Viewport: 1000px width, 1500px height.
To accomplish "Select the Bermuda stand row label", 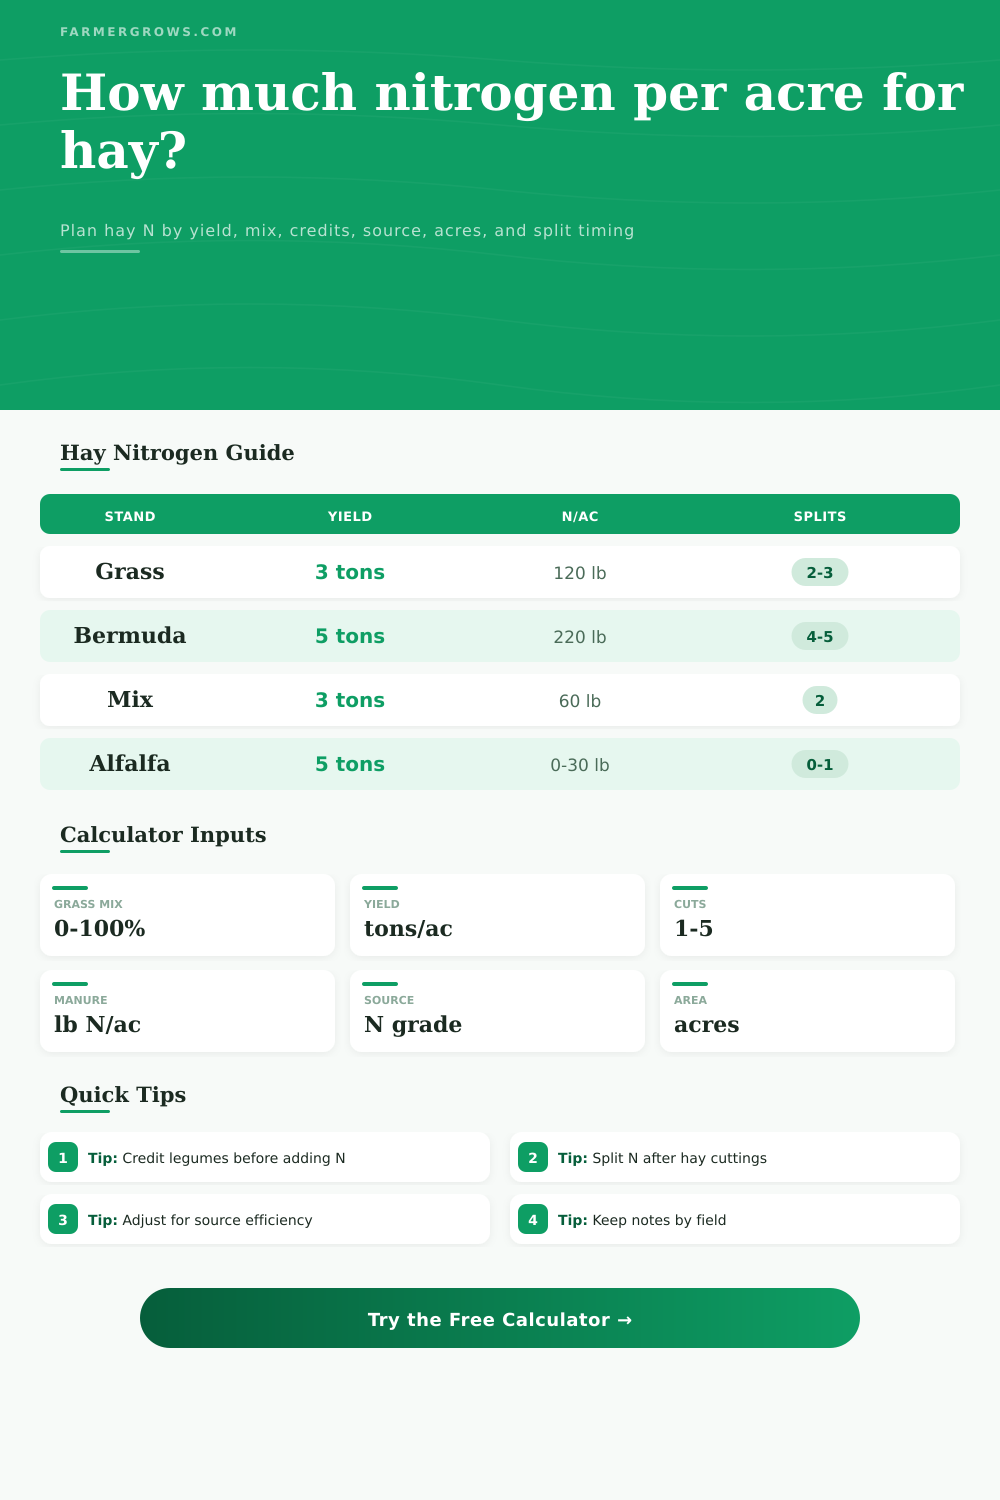I will 130,636.
